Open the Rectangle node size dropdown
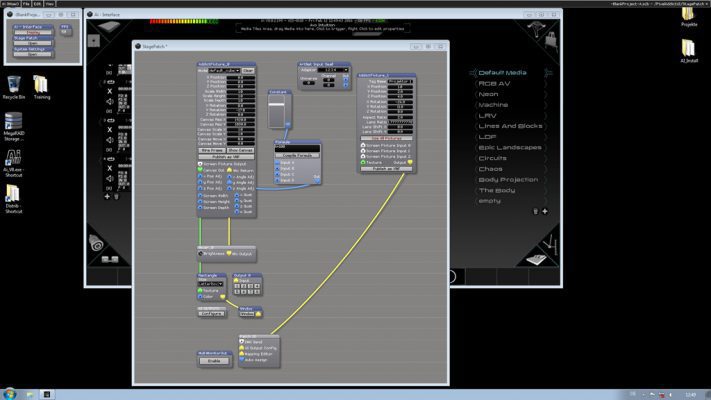Screen dimensions: 711x400 211,283
